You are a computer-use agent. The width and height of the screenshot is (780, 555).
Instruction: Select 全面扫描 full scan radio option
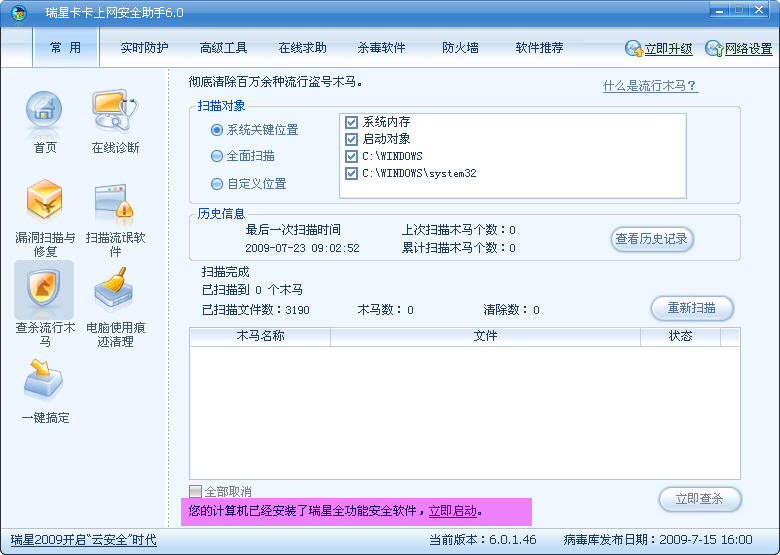coord(217,156)
